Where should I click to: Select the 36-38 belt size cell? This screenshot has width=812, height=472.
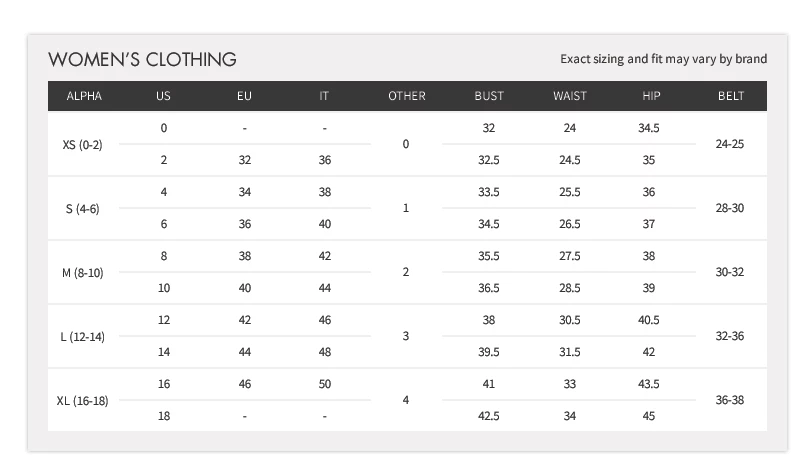pos(730,400)
